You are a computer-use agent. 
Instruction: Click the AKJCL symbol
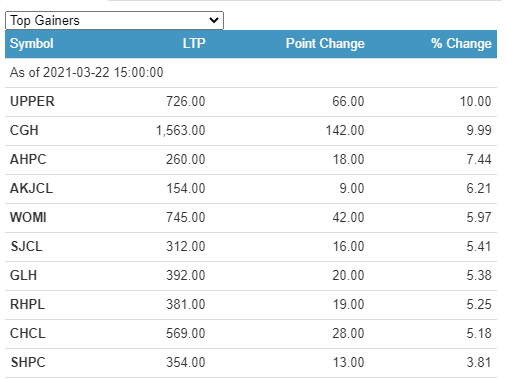31,188
